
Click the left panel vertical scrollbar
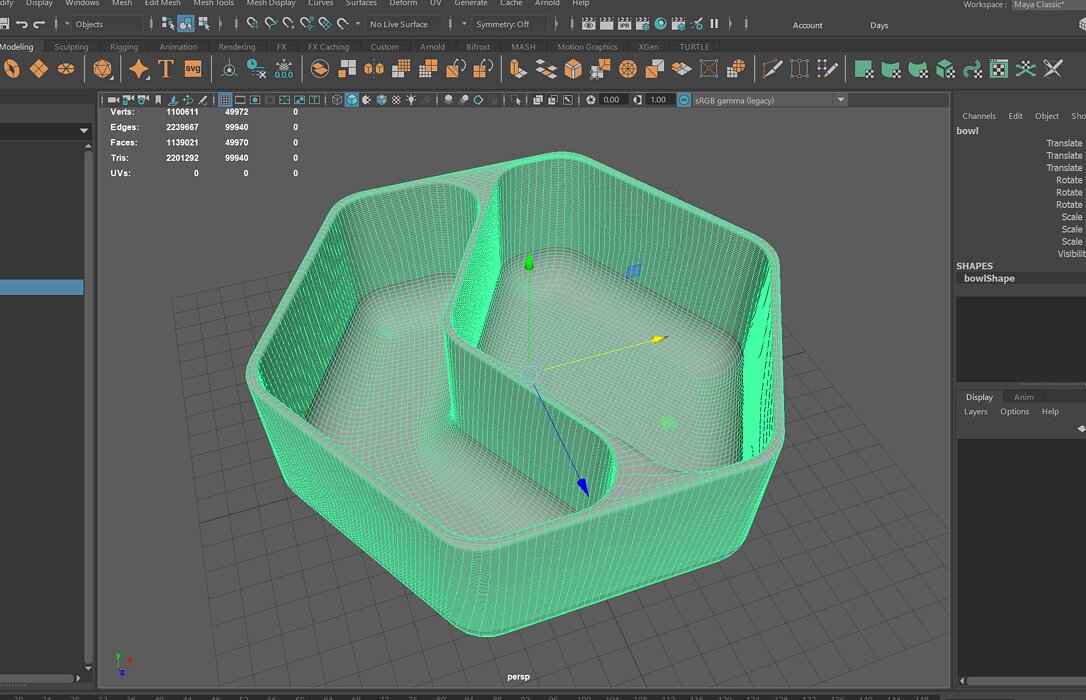(x=88, y=407)
